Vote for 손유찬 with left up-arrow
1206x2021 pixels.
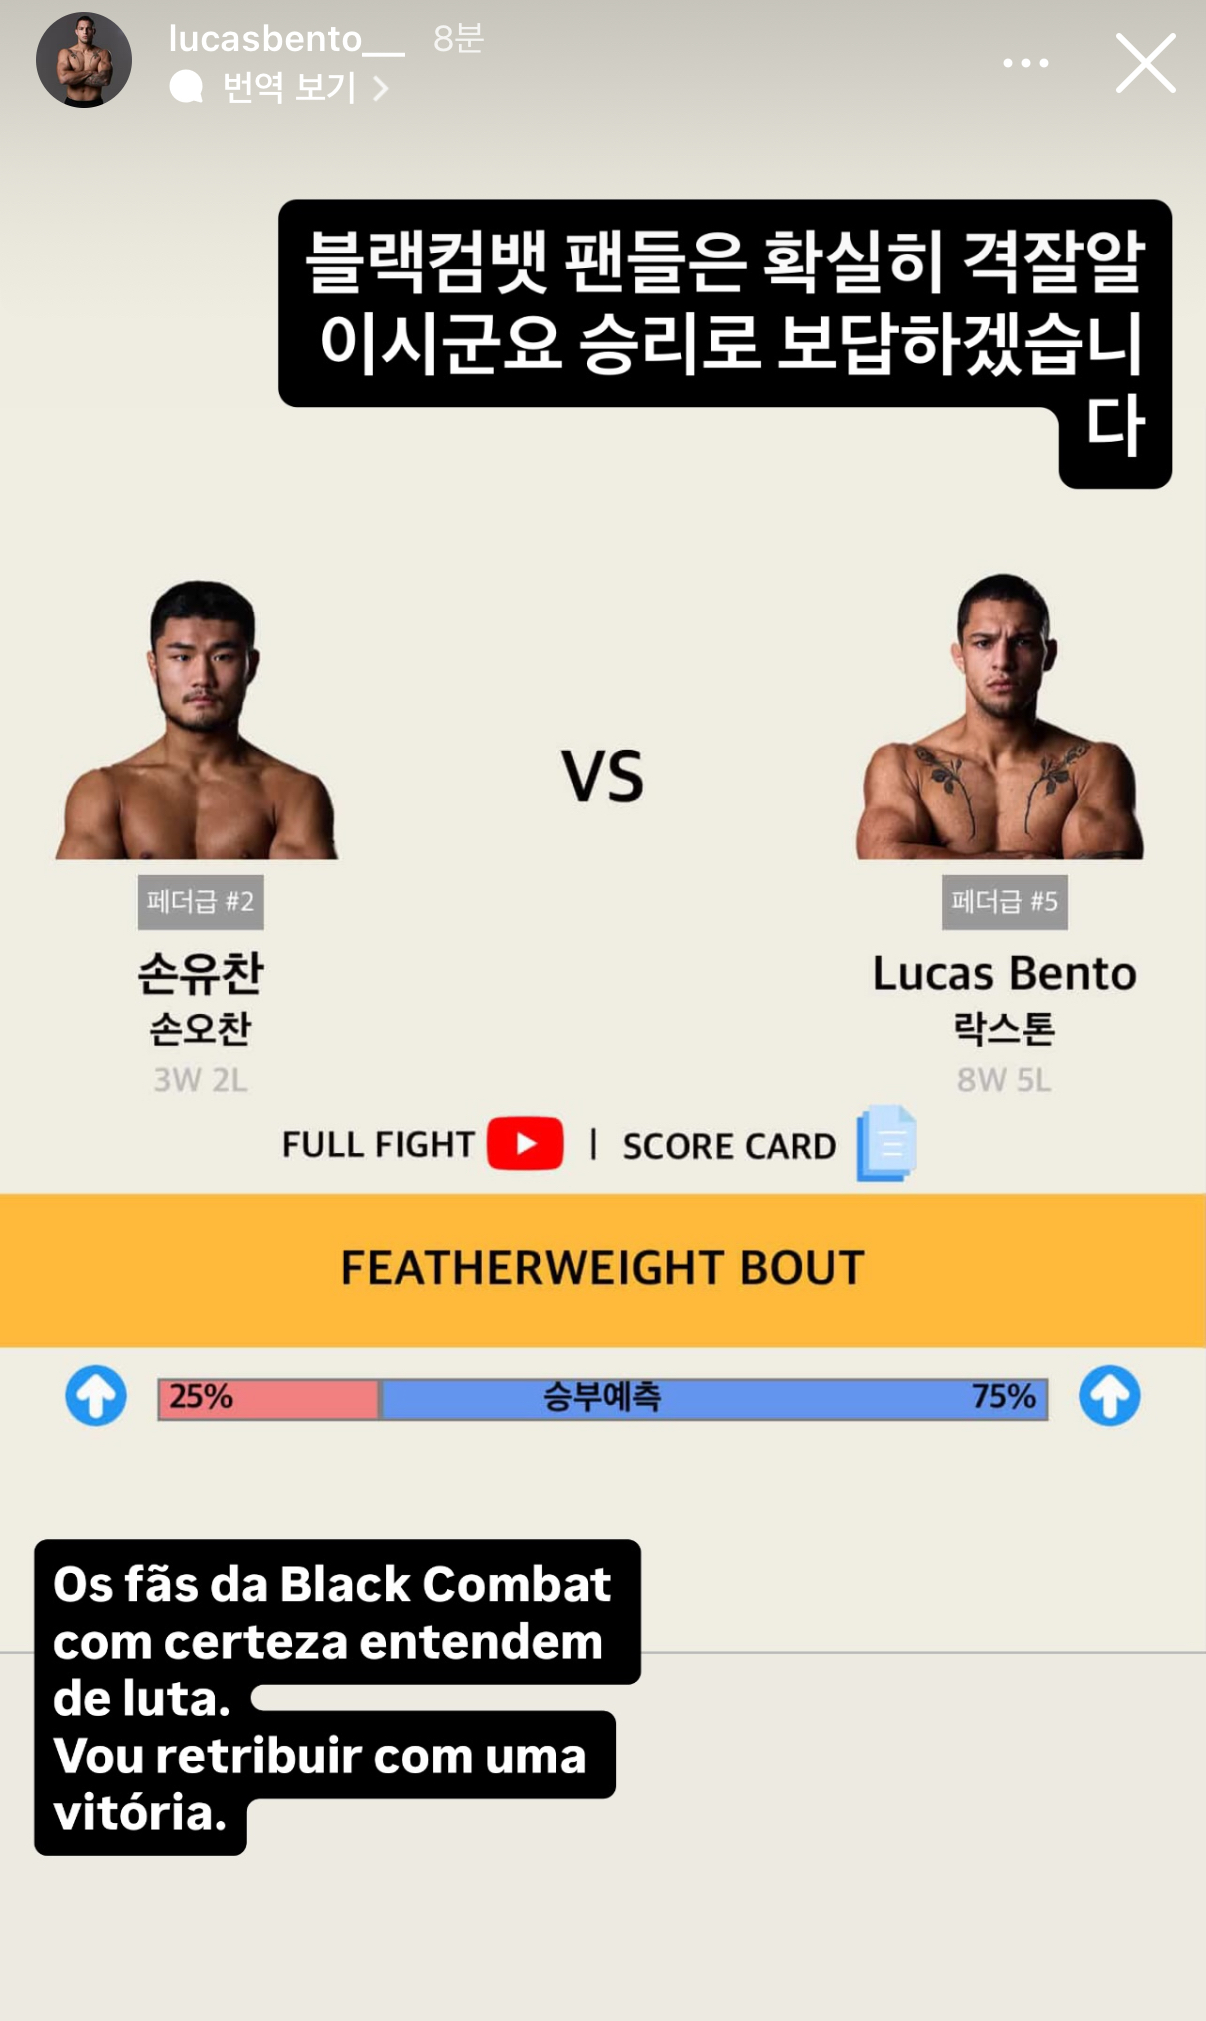pos(96,1395)
